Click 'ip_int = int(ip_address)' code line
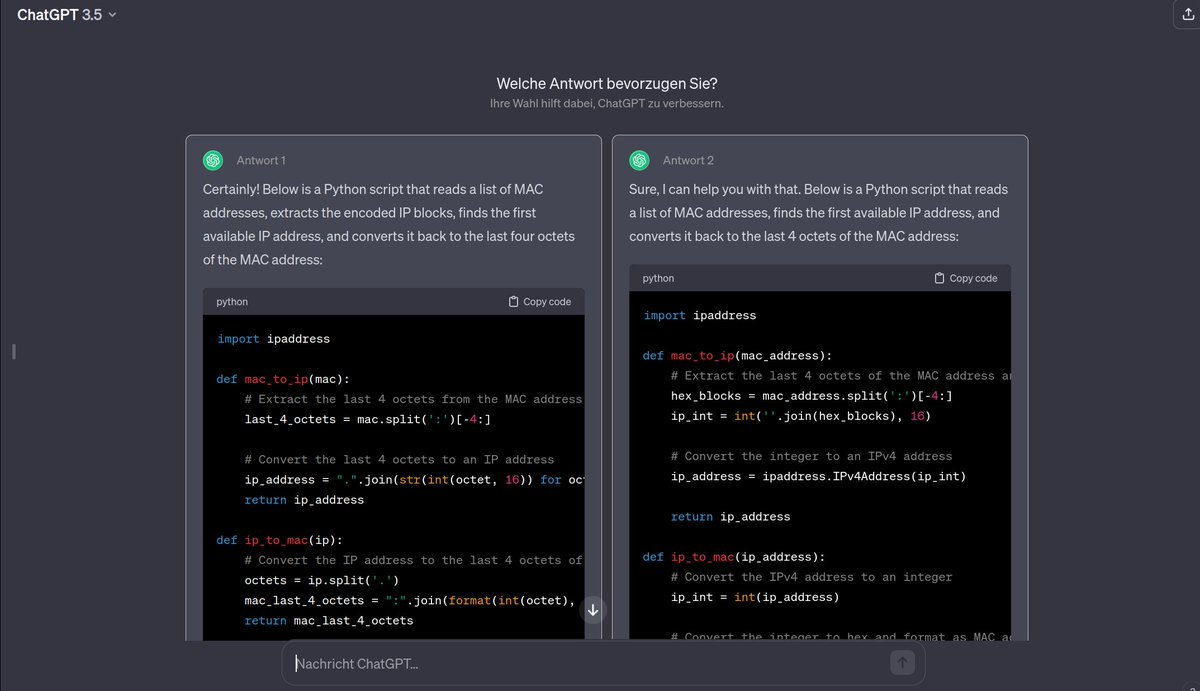 click(755, 597)
